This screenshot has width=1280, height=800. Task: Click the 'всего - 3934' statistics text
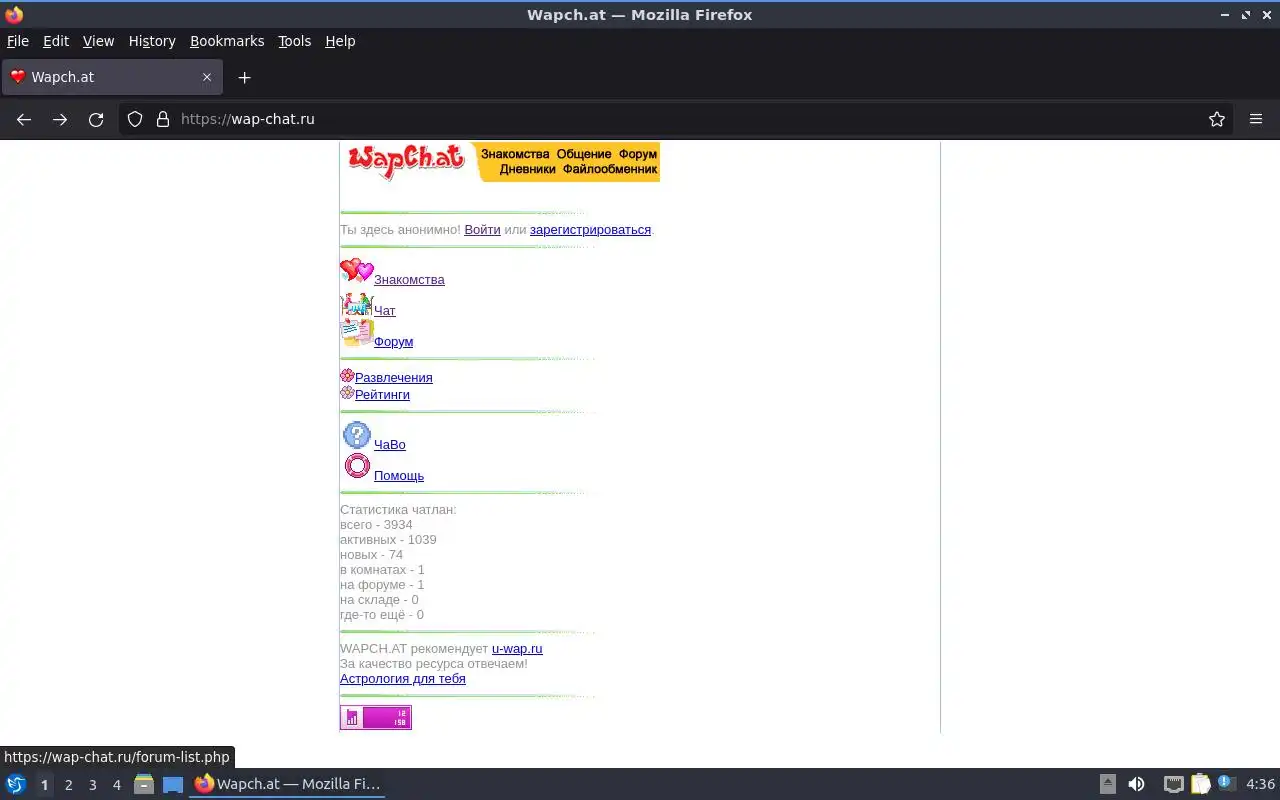pyautogui.click(x=376, y=524)
